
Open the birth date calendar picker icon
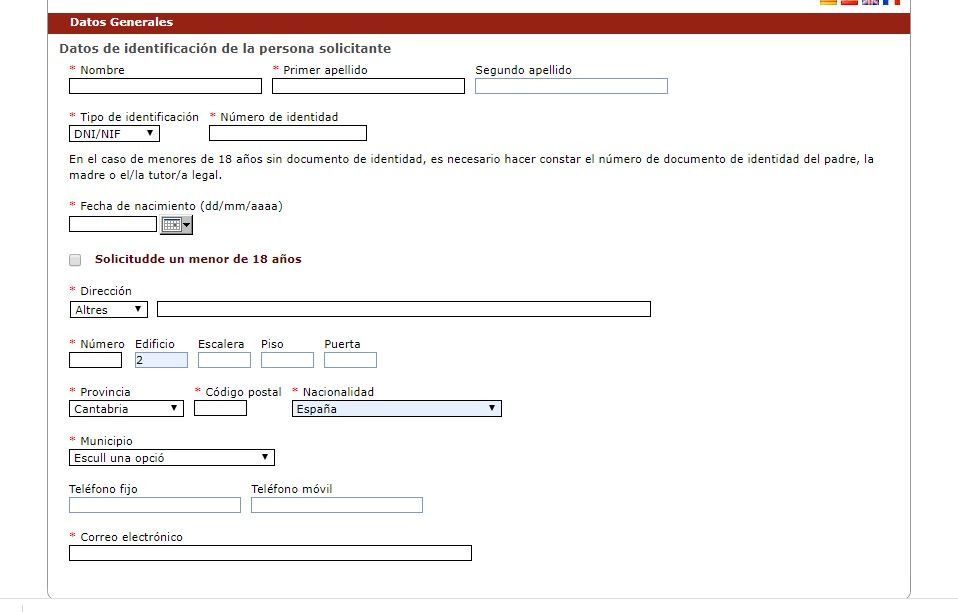tap(177, 225)
